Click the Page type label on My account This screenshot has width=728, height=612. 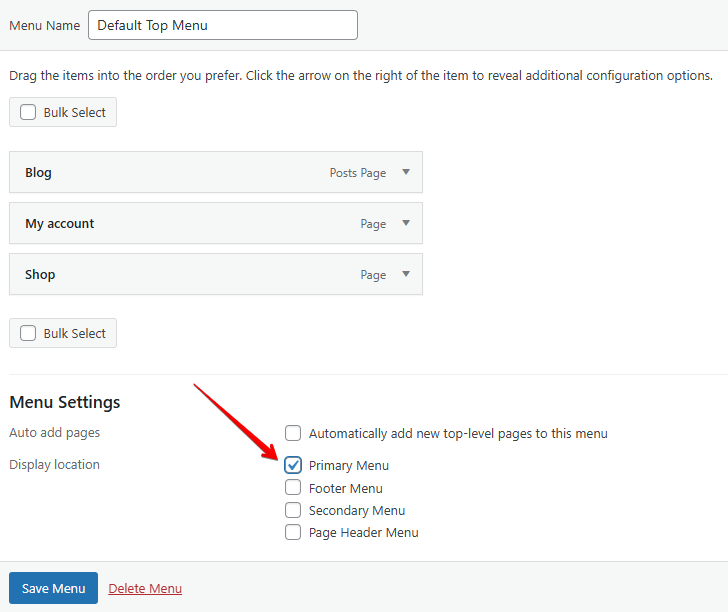pyautogui.click(x=373, y=224)
